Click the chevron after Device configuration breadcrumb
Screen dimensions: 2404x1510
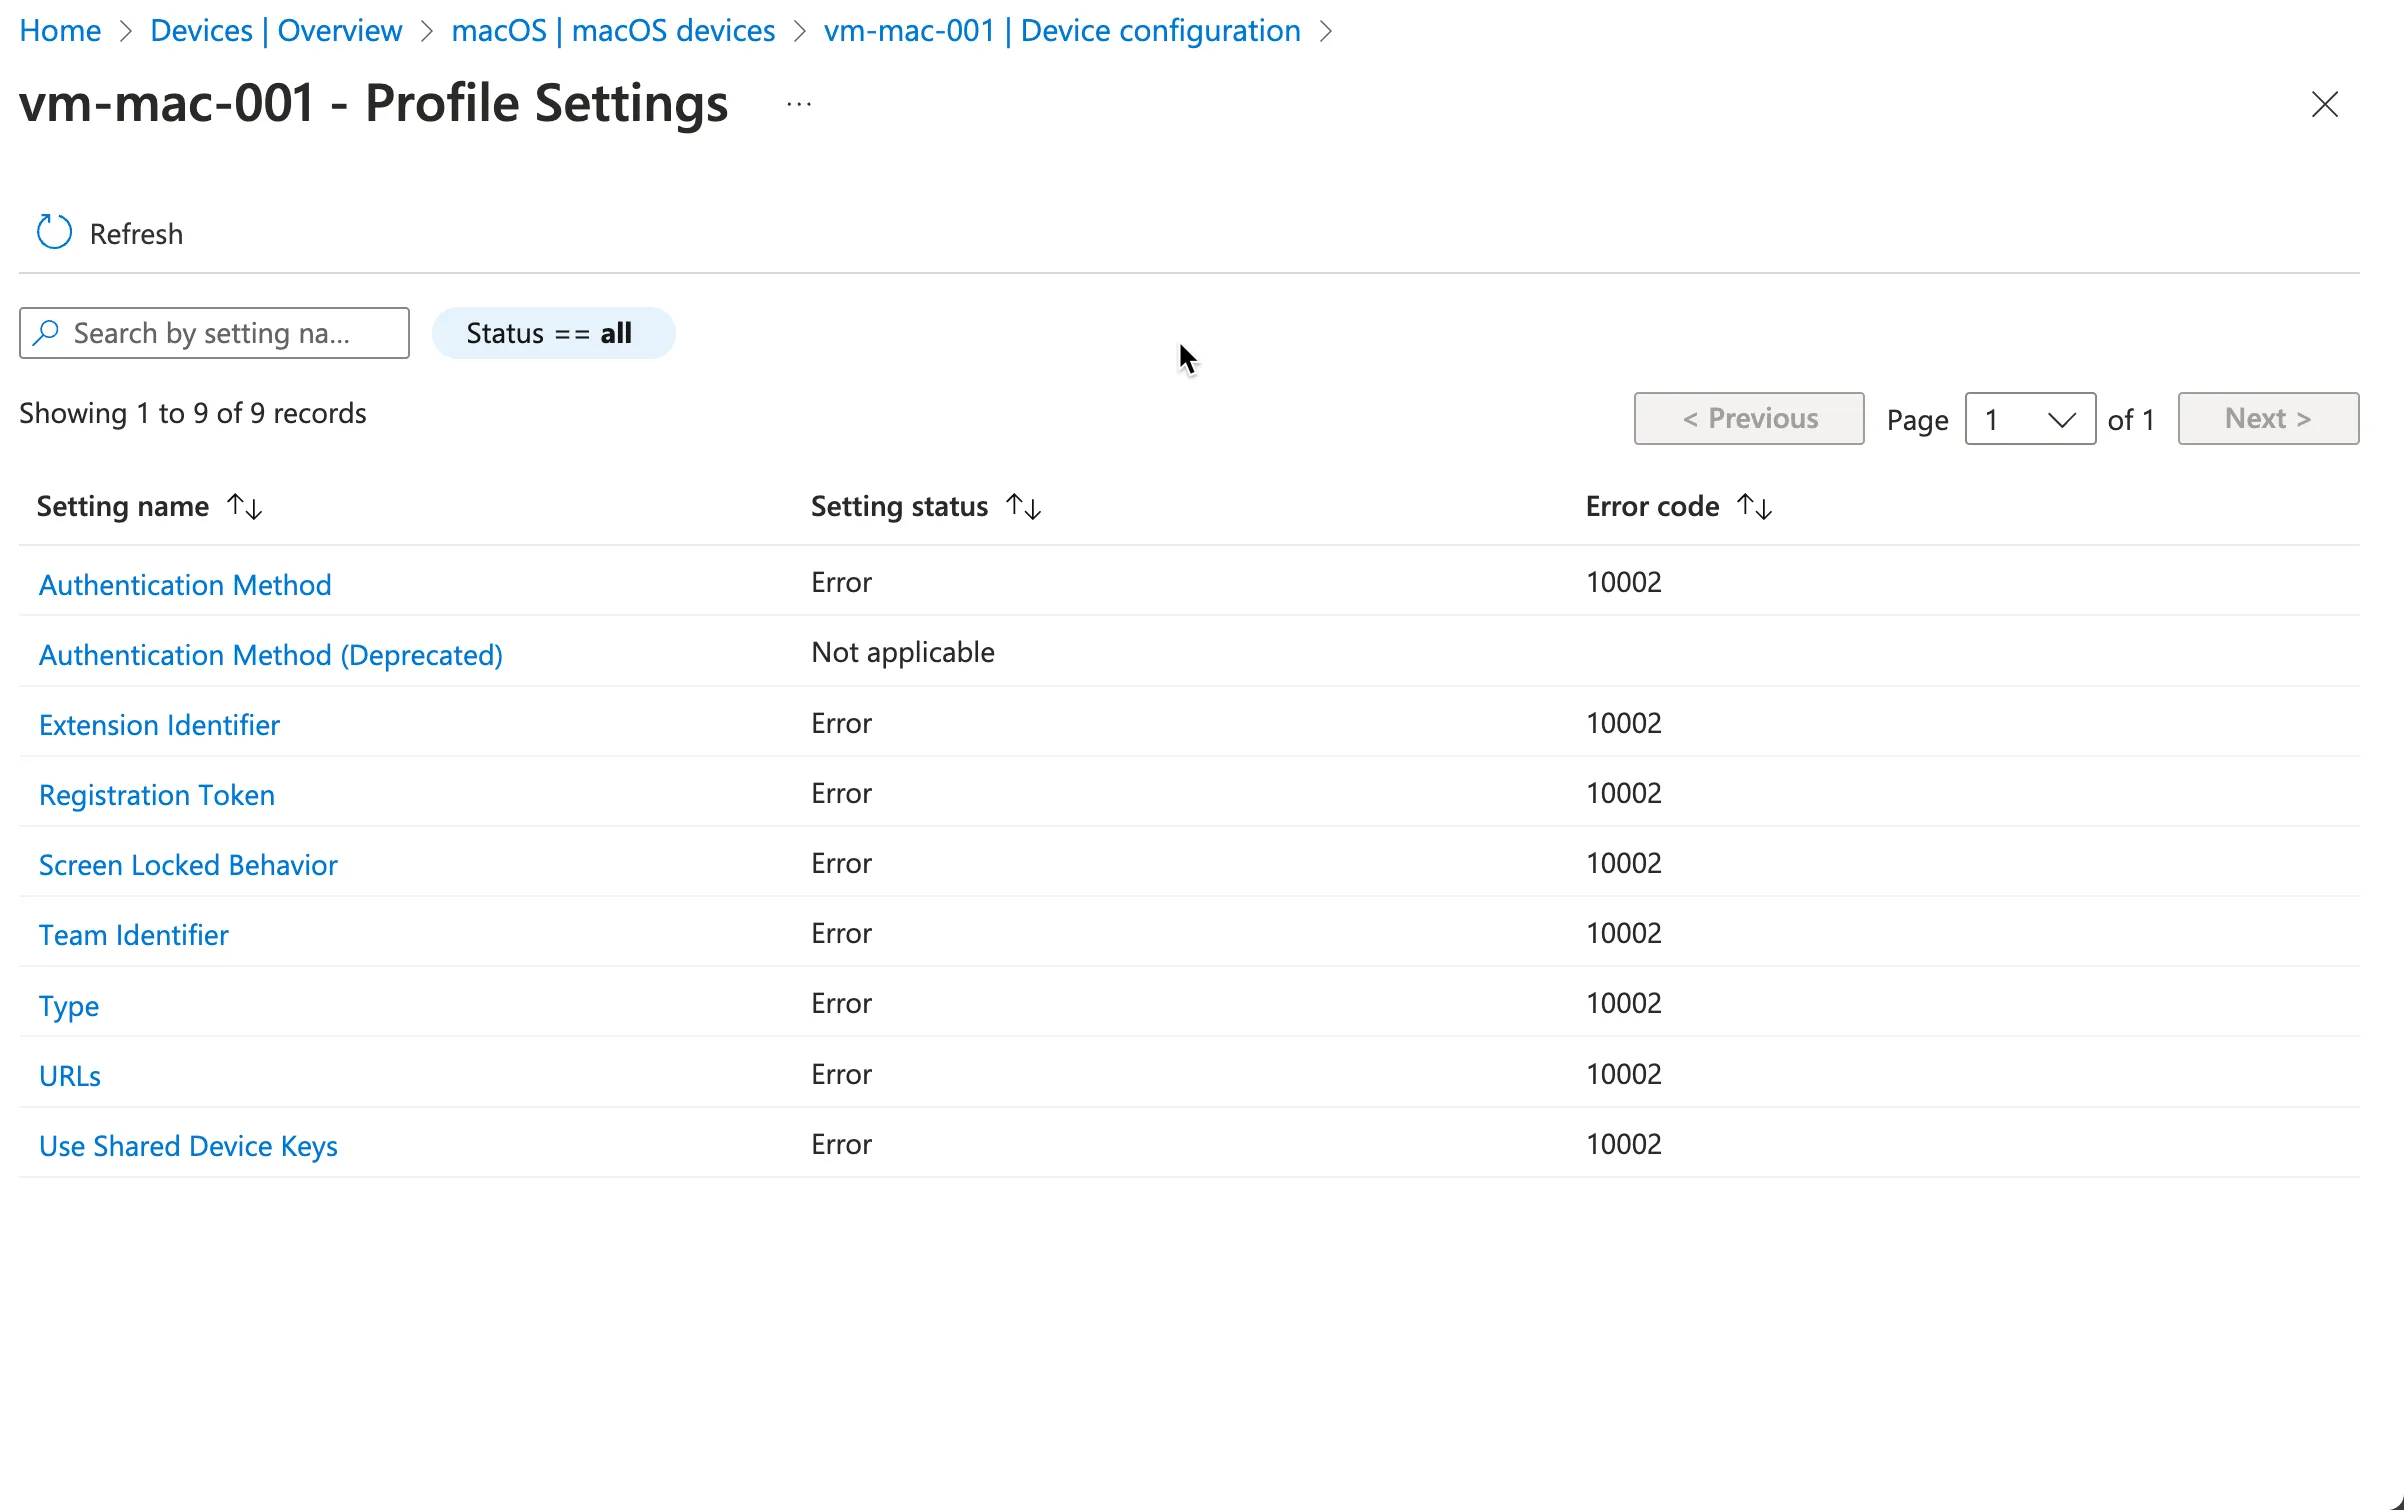click(1326, 31)
